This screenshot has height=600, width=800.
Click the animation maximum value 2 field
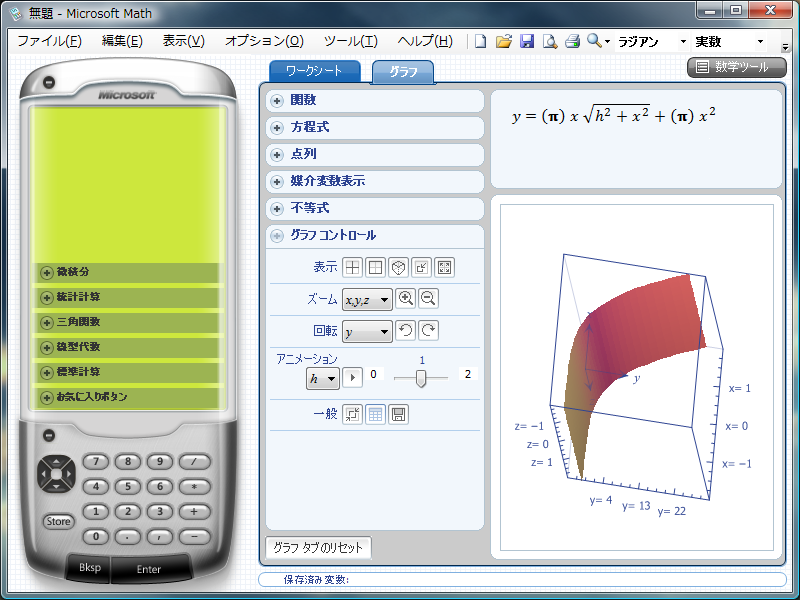tap(467, 374)
